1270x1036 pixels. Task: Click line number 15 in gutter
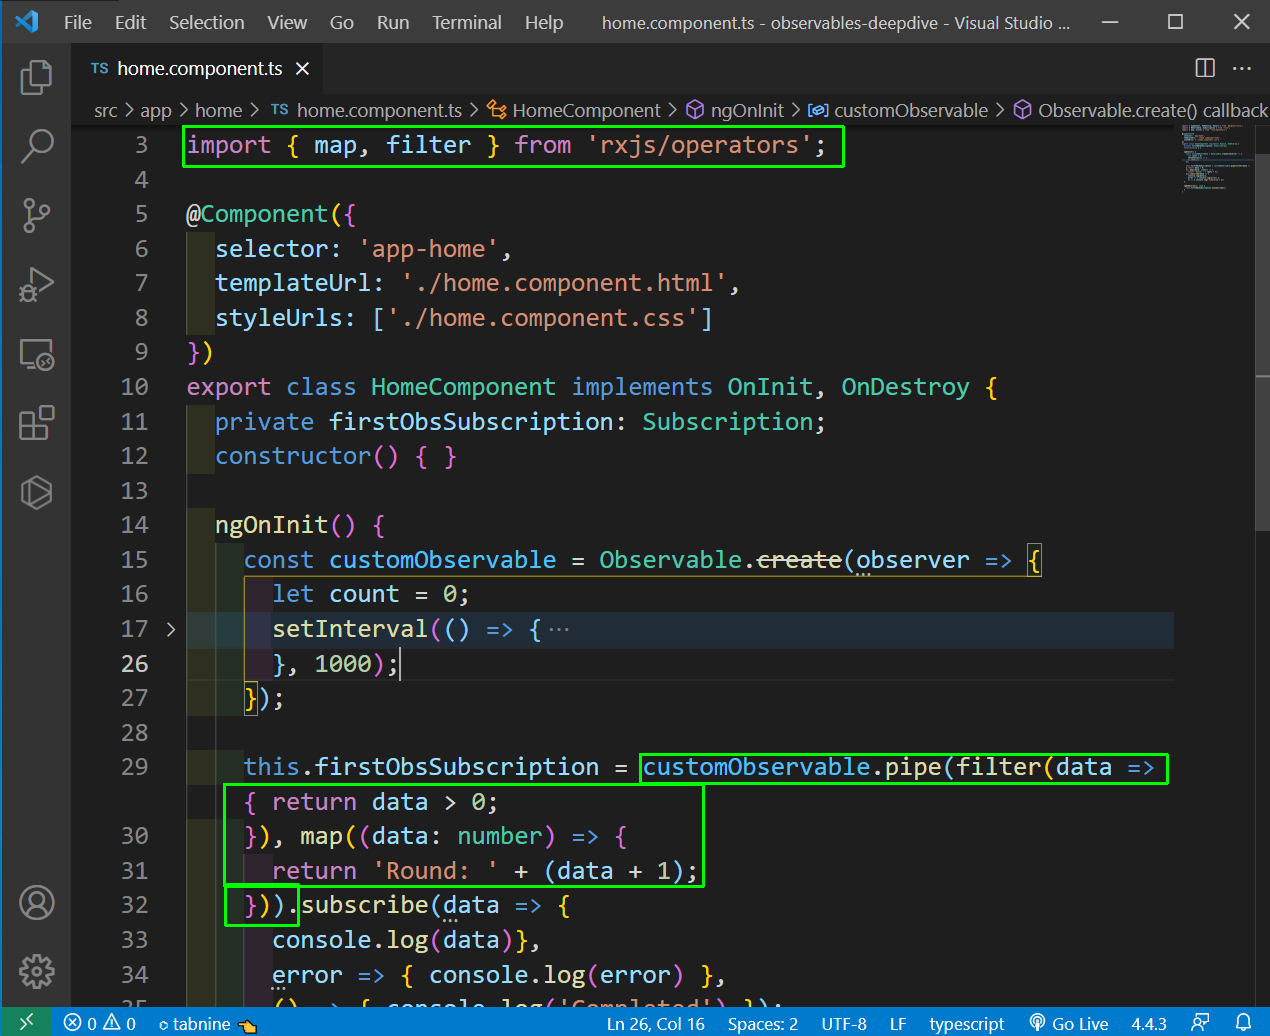click(x=134, y=560)
